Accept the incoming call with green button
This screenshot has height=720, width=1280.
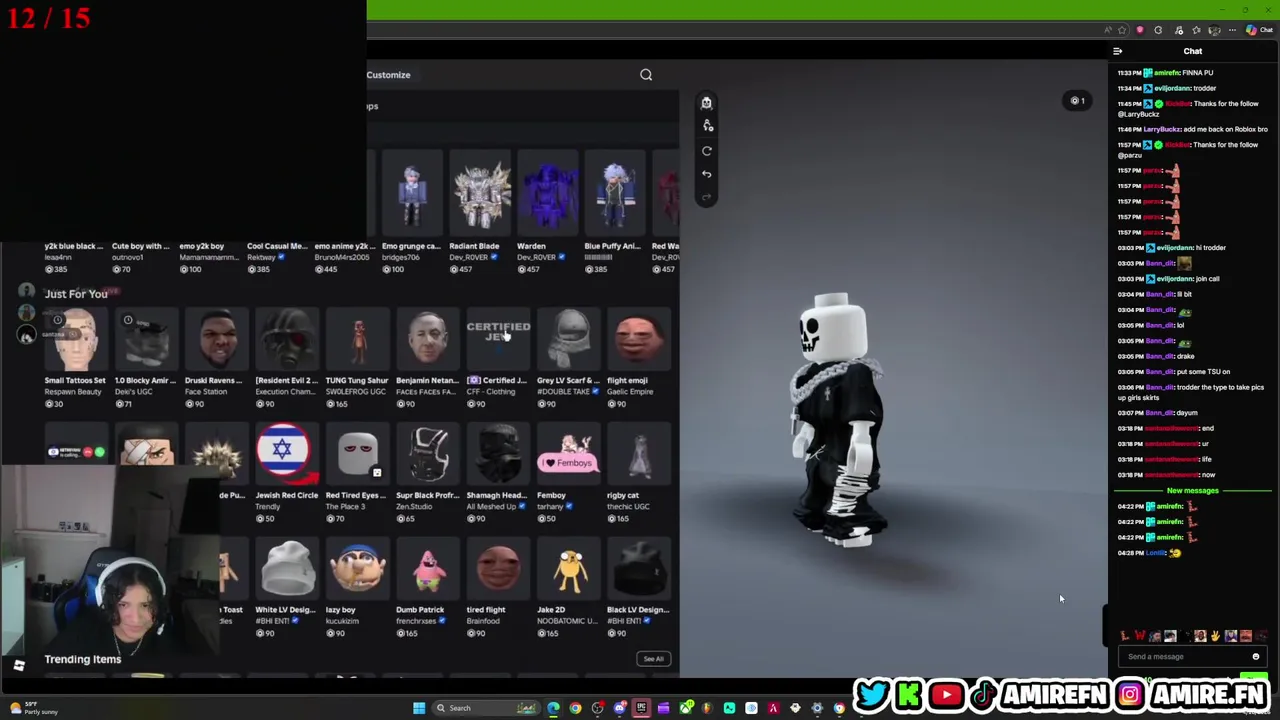[x=99, y=452]
